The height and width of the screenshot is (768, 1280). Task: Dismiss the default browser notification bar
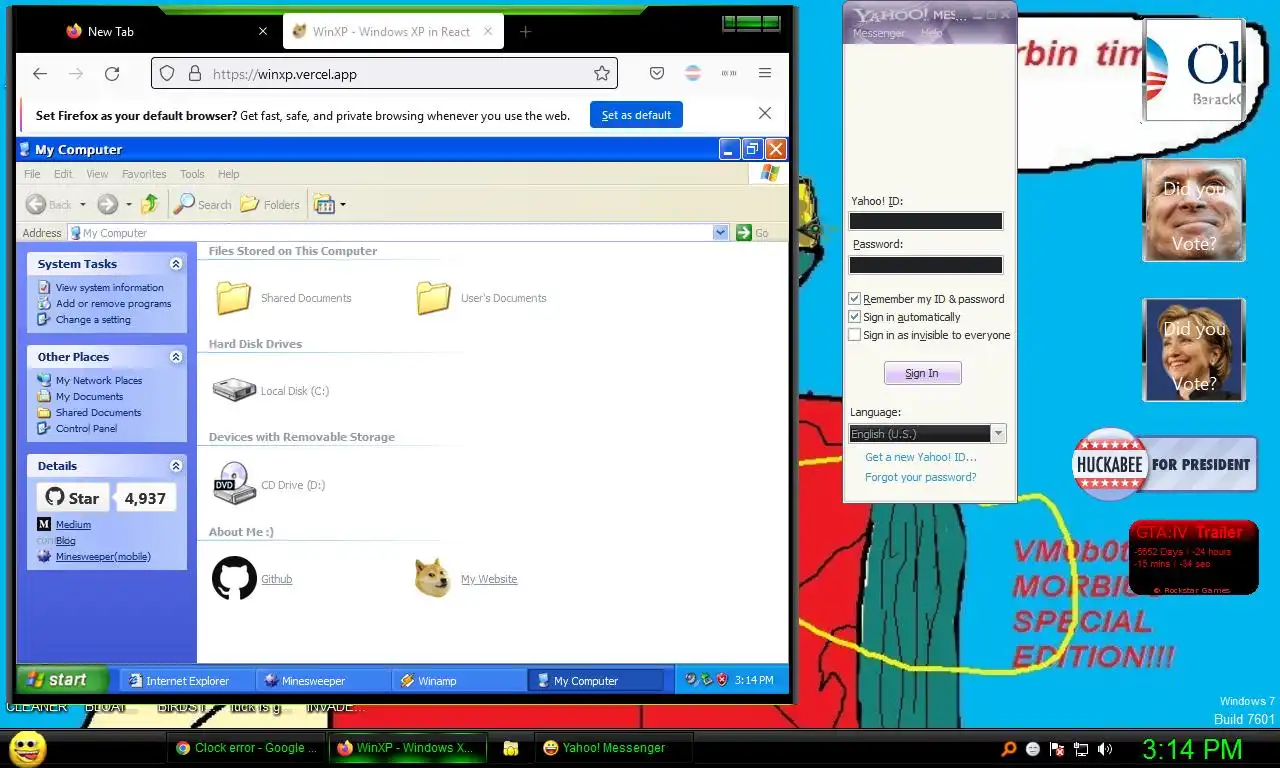pyautogui.click(x=765, y=114)
